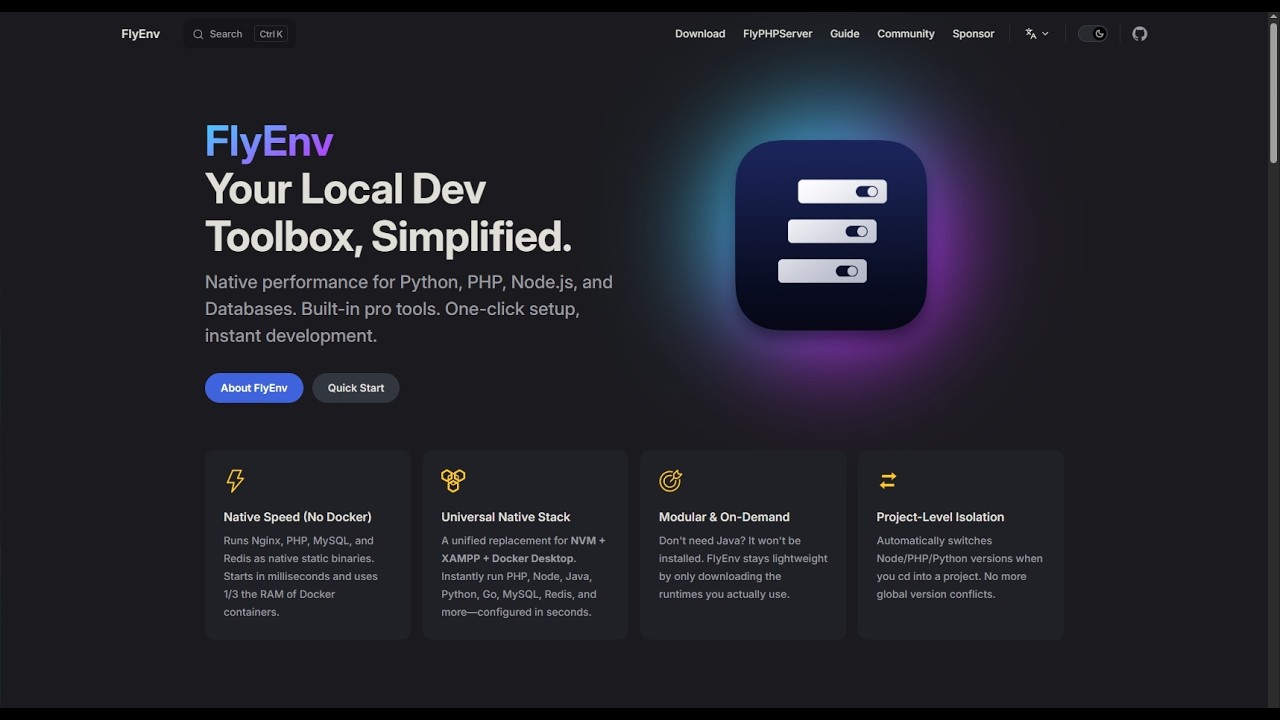Viewport: 1280px width, 720px height.
Task: Click the Ctrl K shortcut badge
Action: 271,34
